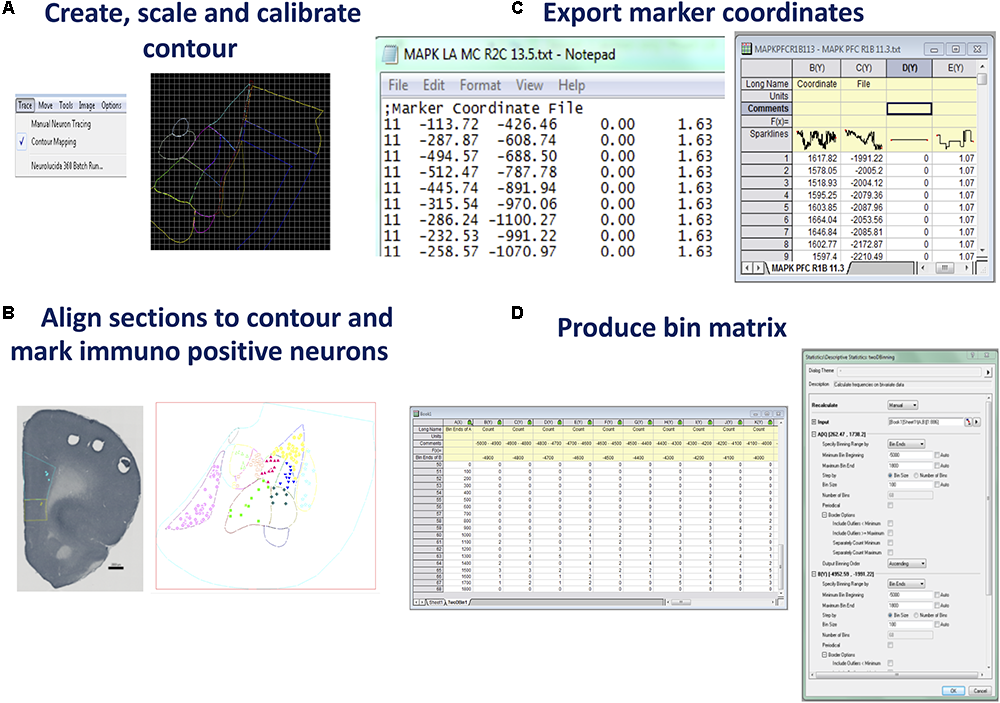Expand the Recalculate dropdown
Screen dimensions: 1000x703
pyautogui.click(x=904, y=406)
